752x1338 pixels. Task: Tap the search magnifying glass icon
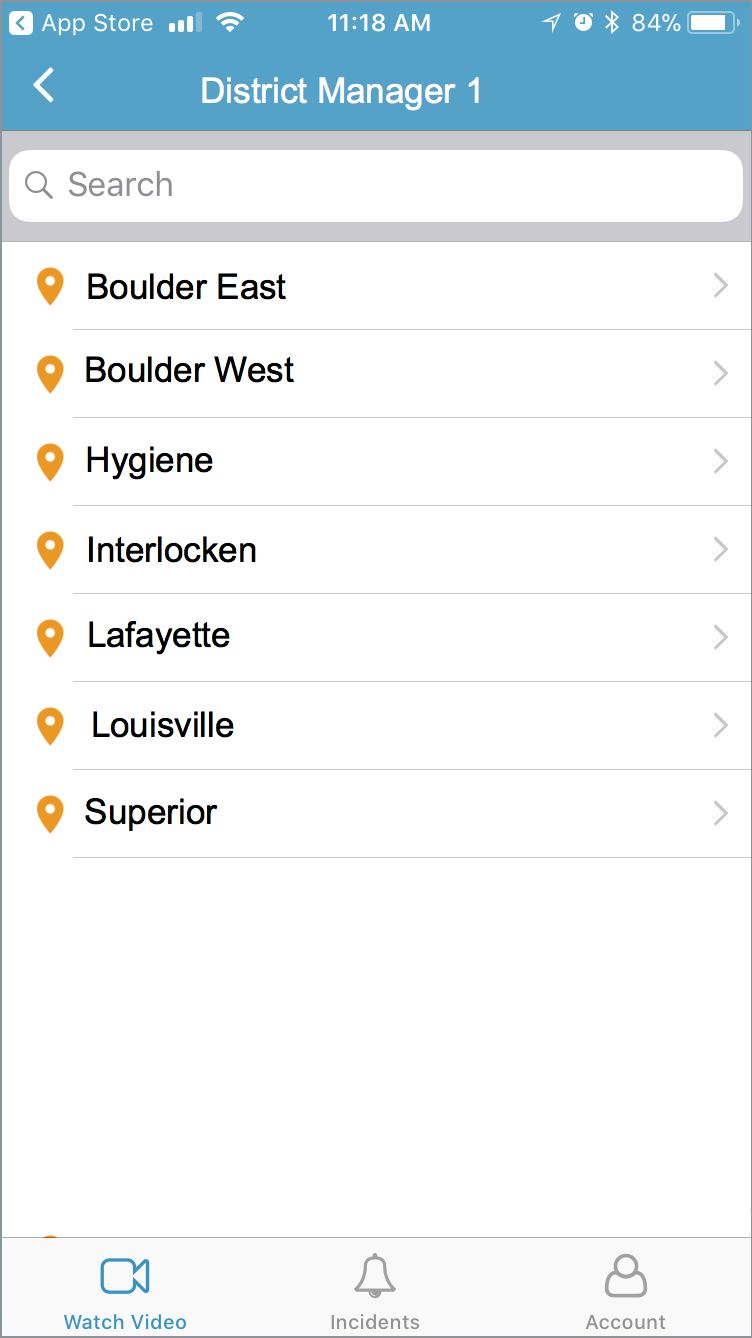pos(39,185)
